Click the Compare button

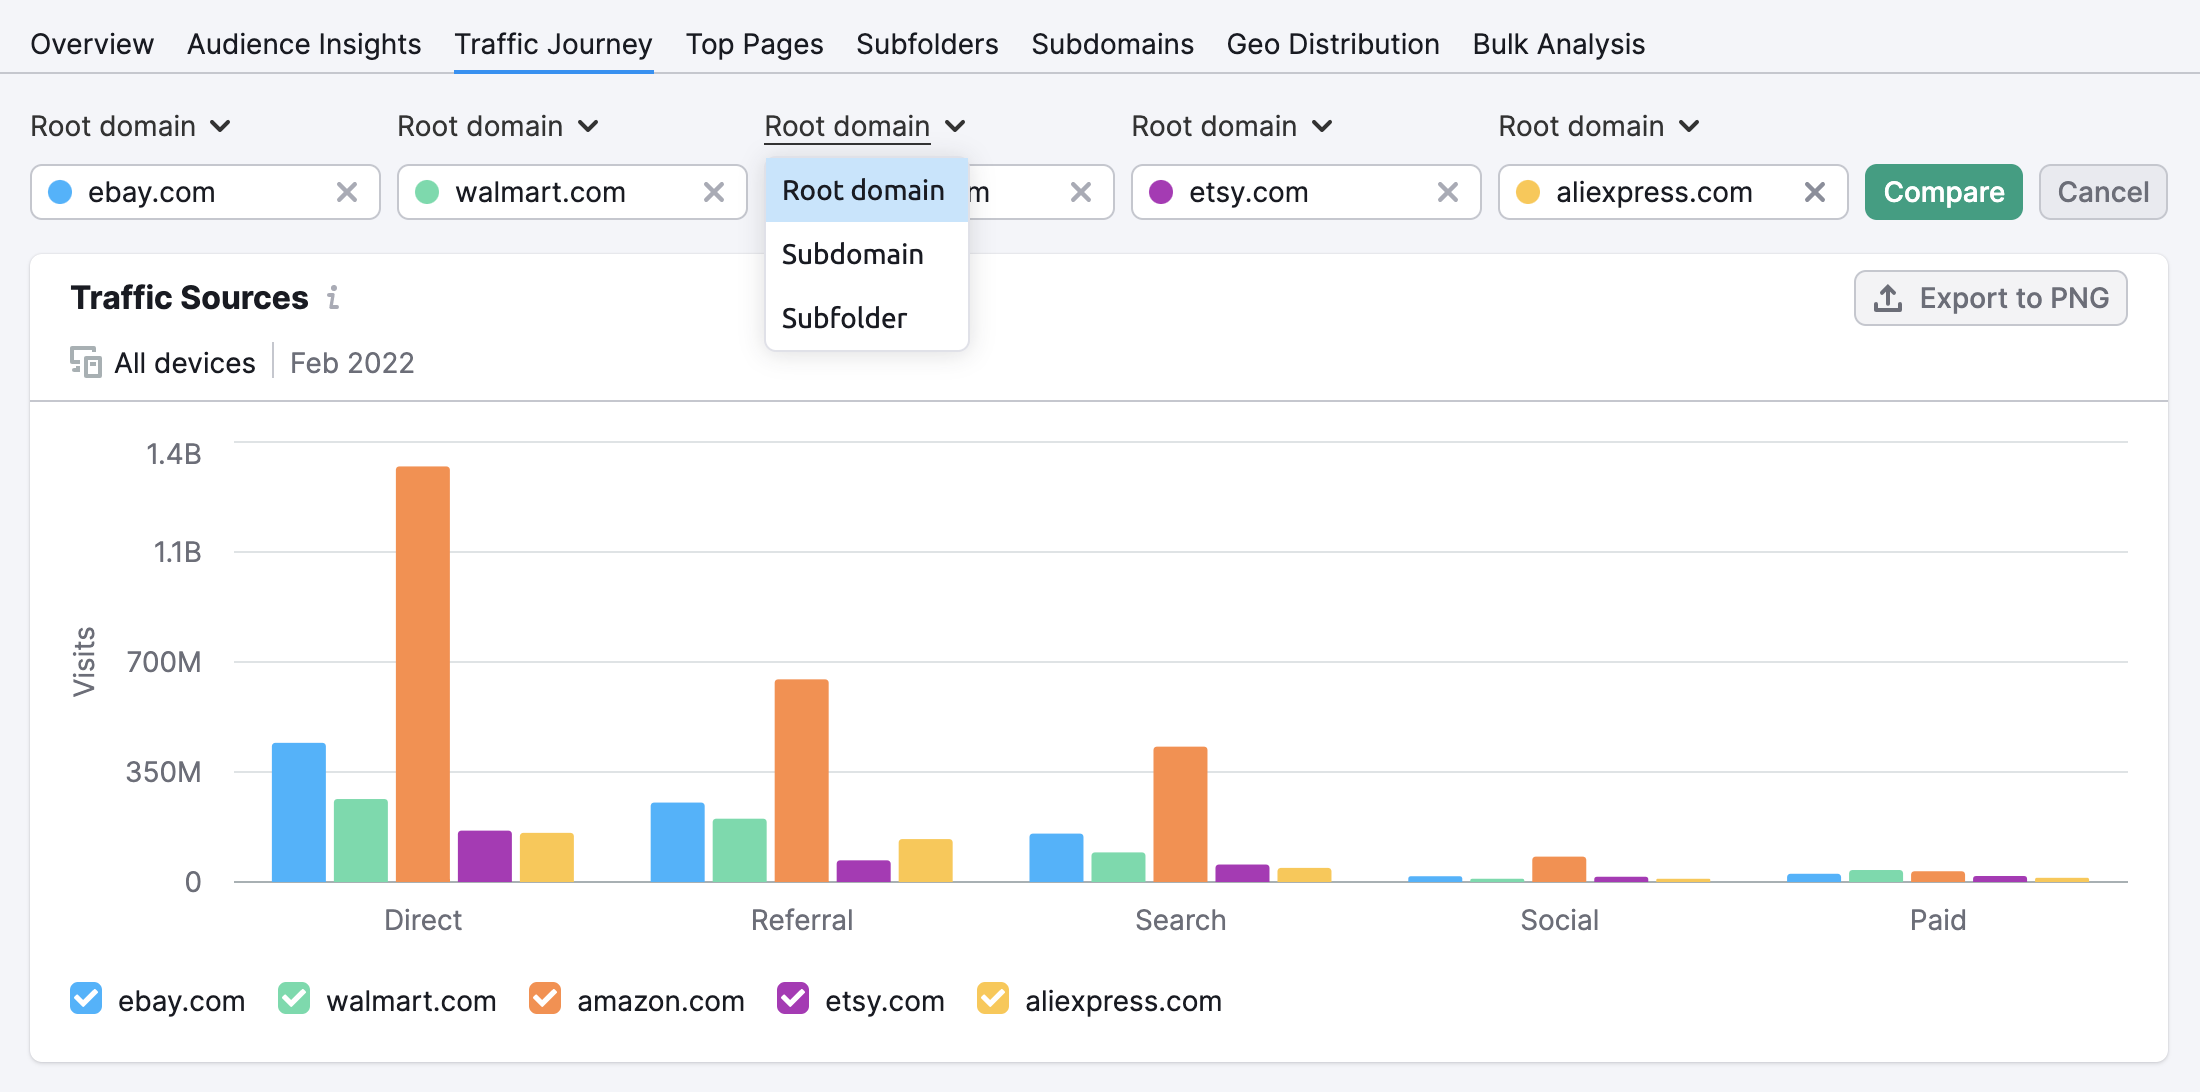(1944, 192)
